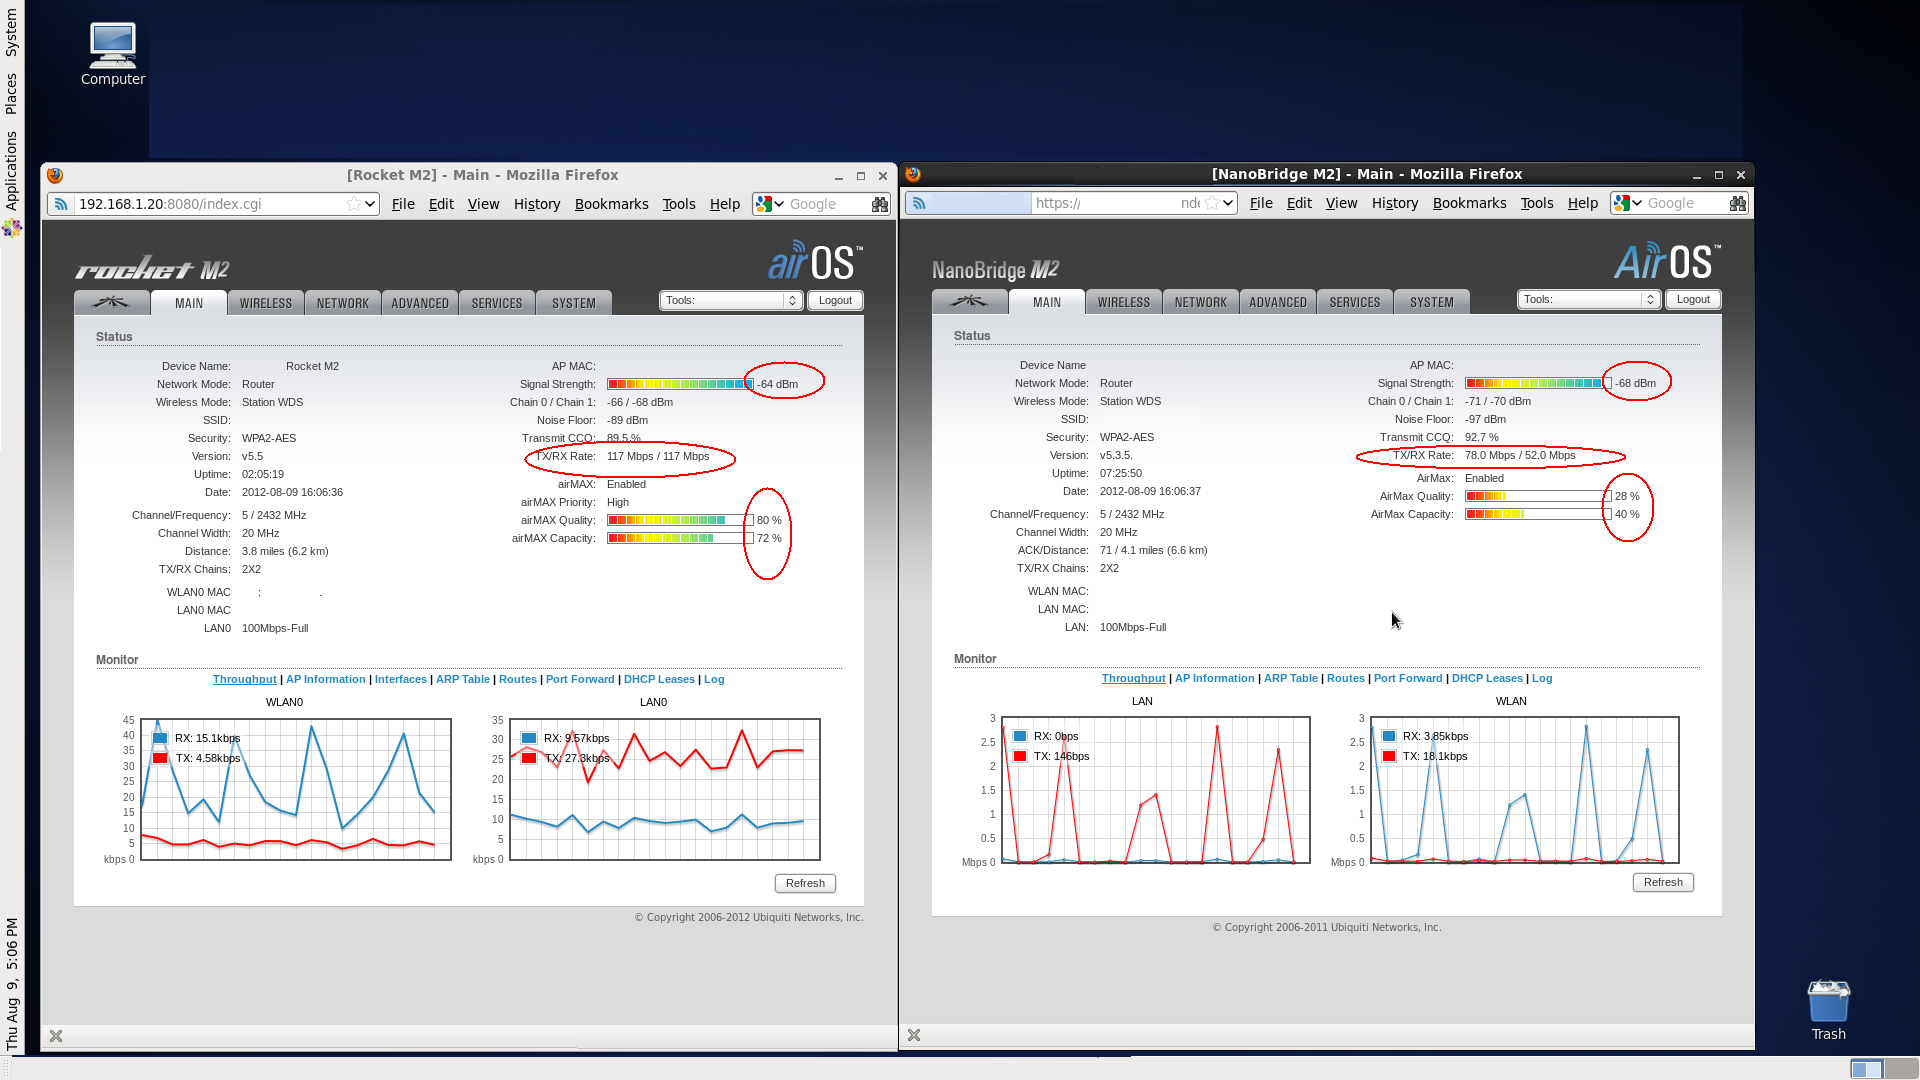Open Ubiquiti logo tab in Rocket M2 page

(x=111, y=302)
